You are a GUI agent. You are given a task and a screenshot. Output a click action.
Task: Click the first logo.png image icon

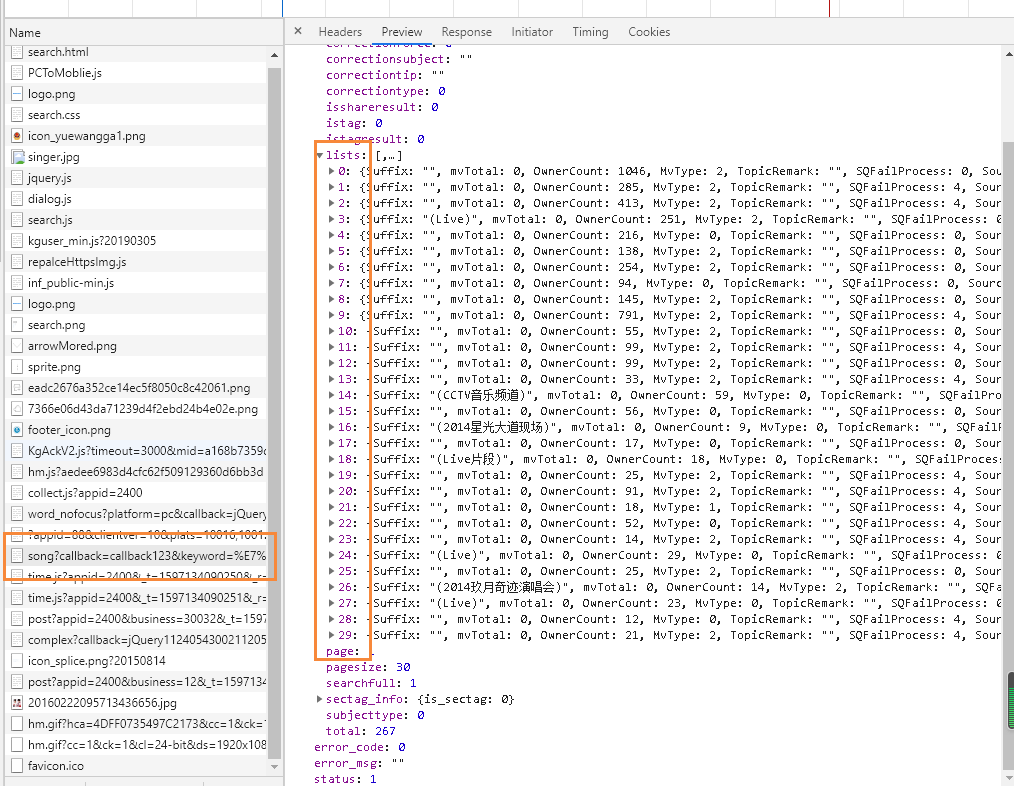click(x=17, y=94)
